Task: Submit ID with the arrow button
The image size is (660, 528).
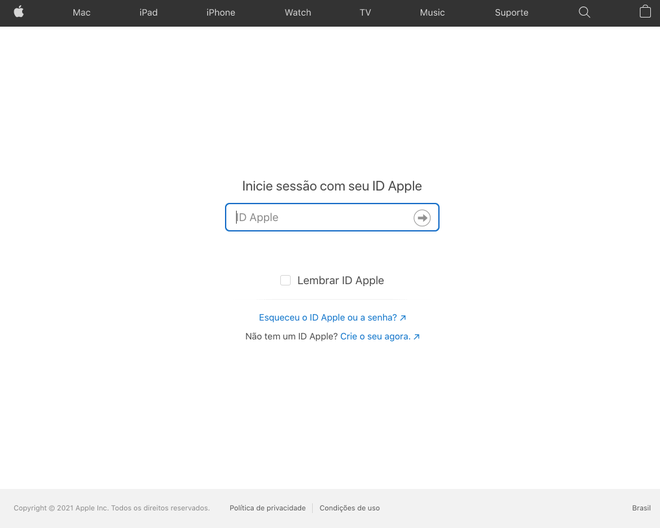Action: (422, 218)
